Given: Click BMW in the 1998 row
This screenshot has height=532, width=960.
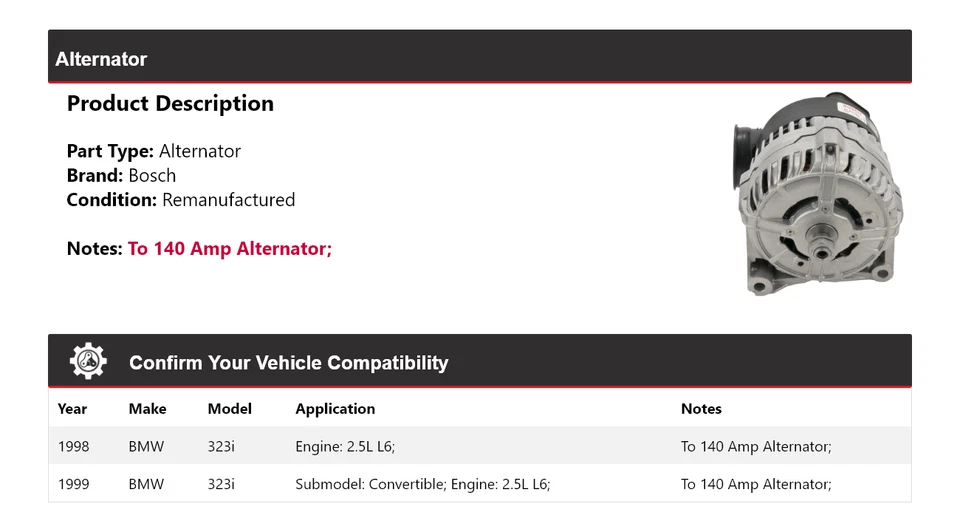Looking at the screenshot, I should 146,446.
